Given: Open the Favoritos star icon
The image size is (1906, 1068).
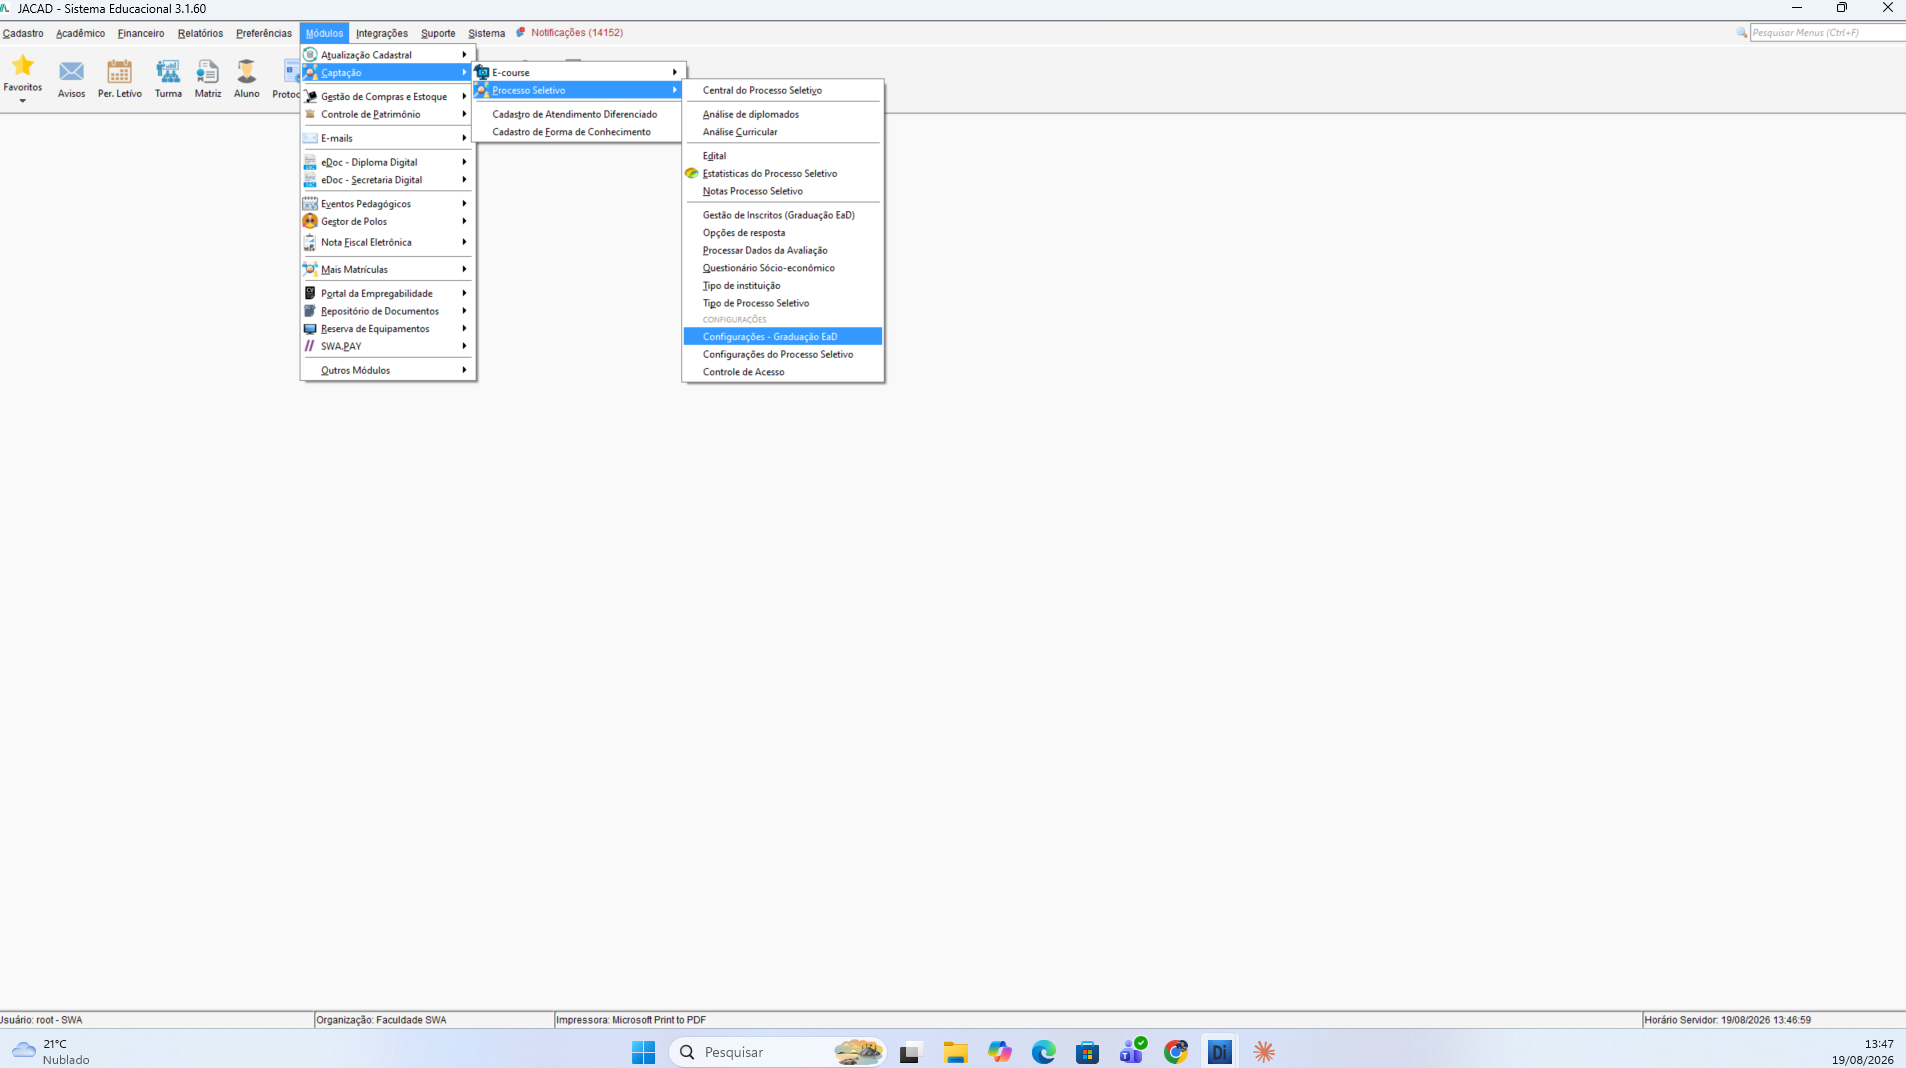Looking at the screenshot, I should click(x=22, y=66).
